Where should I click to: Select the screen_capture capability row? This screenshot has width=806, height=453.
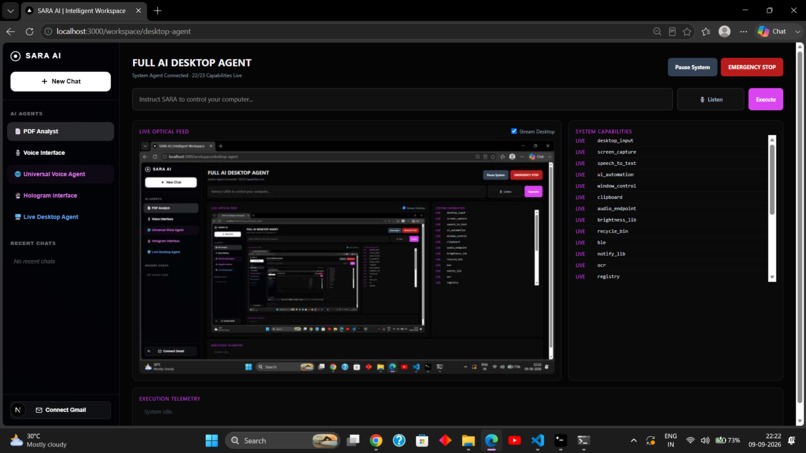[668, 152]
